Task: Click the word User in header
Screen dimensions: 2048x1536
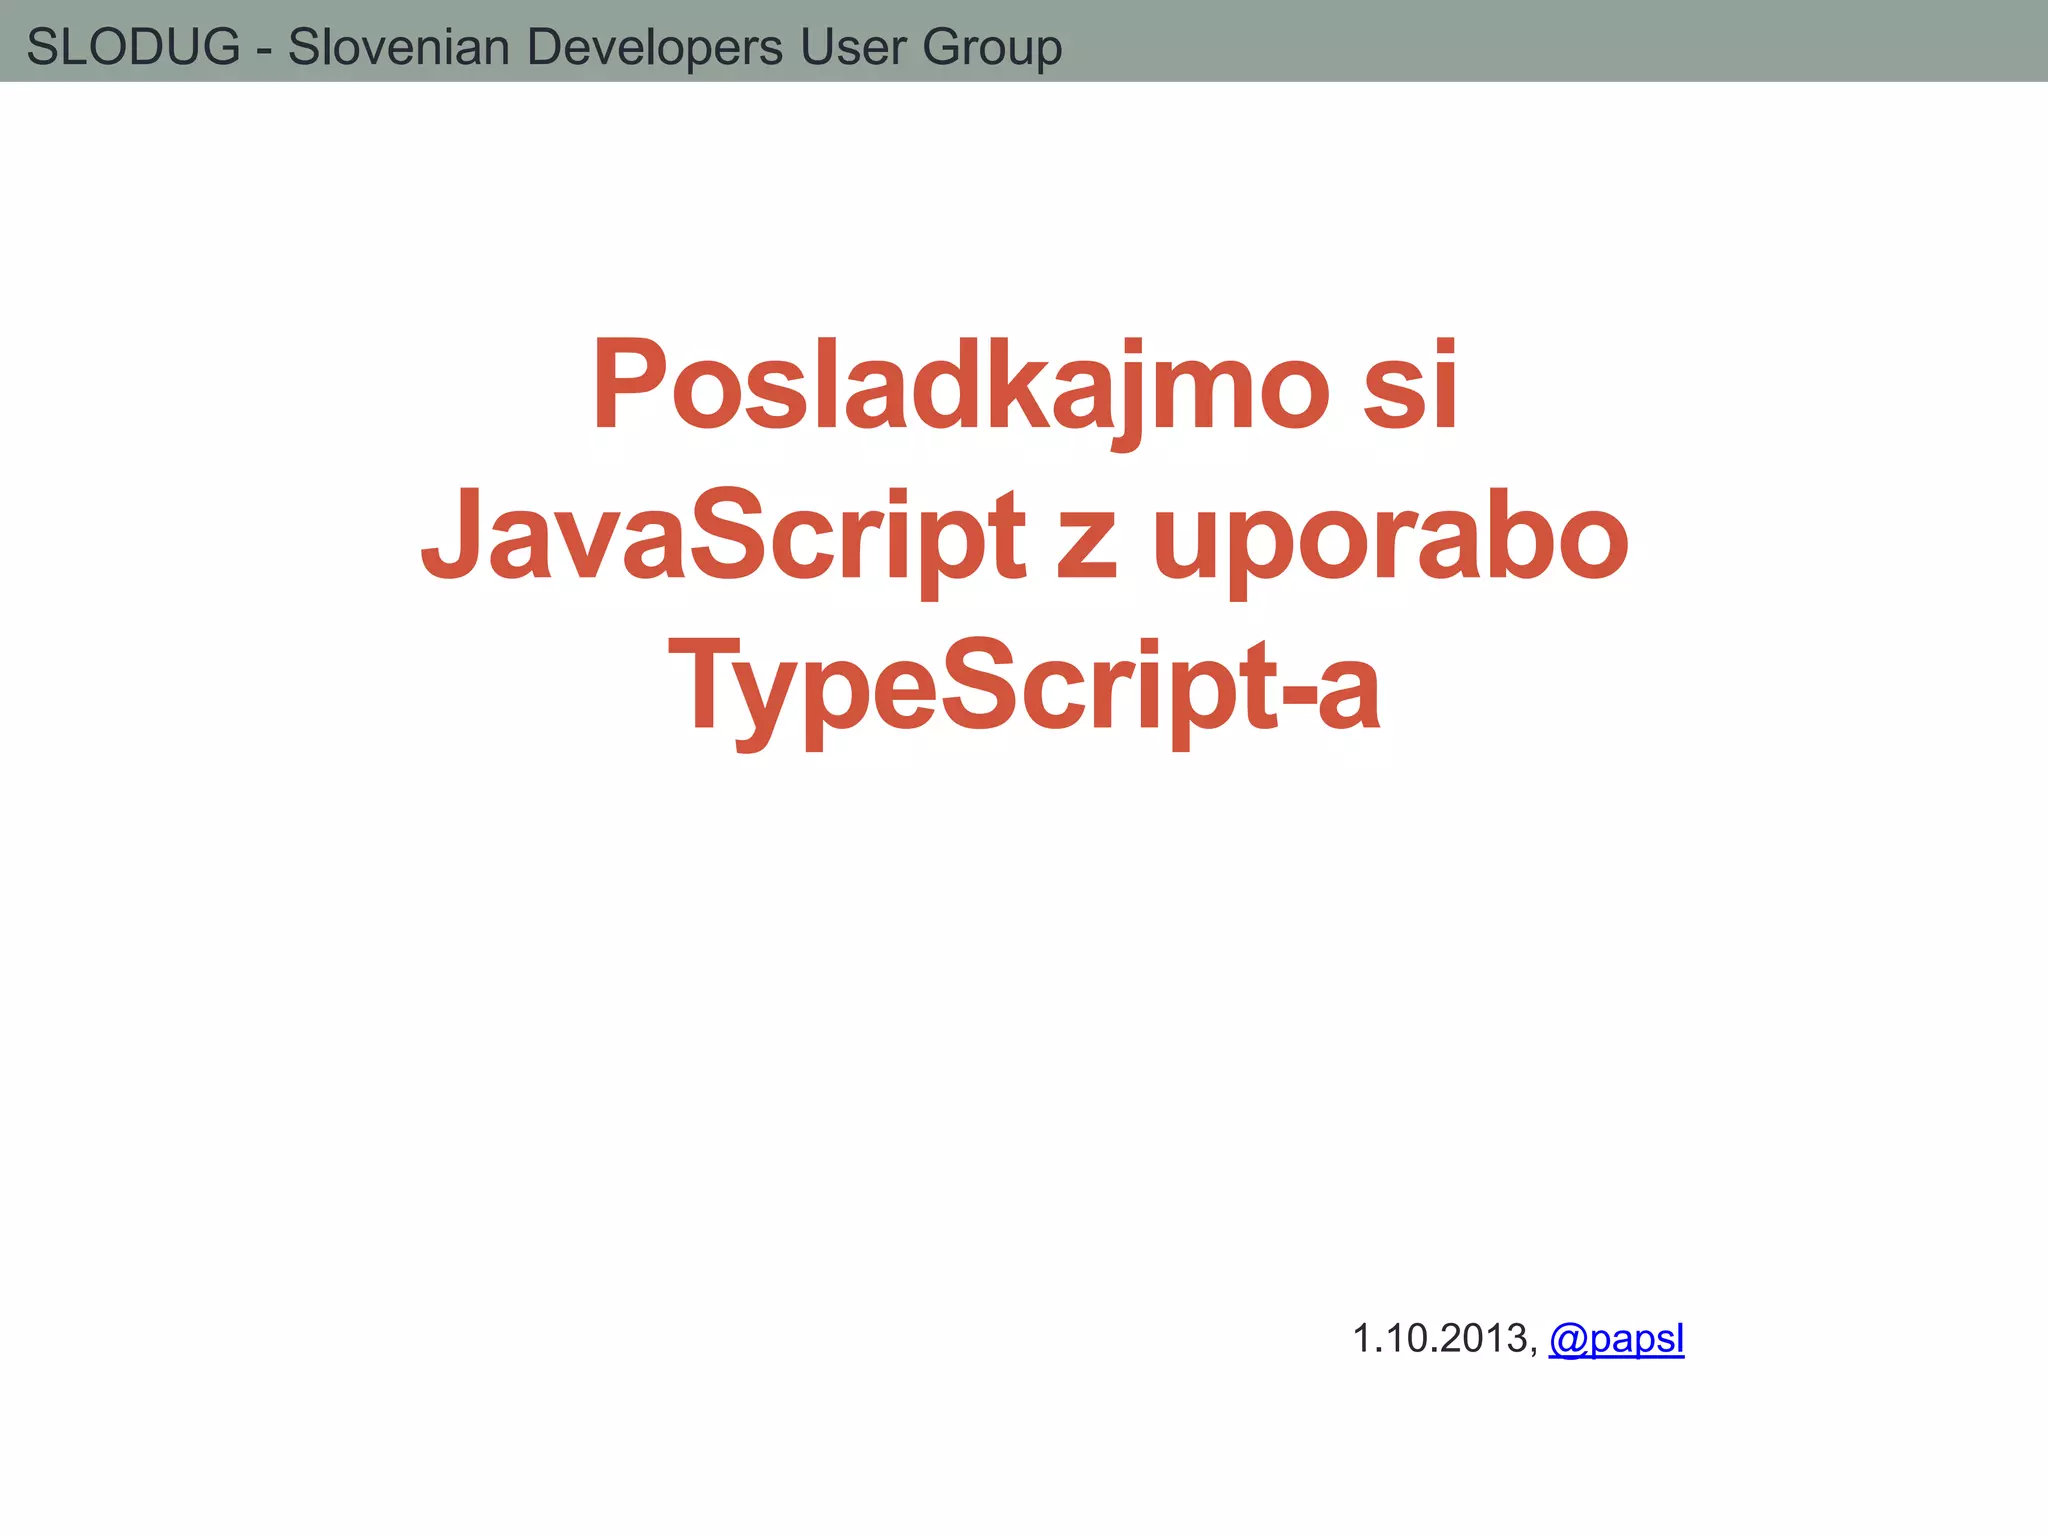Action: [x=851, y=47]
